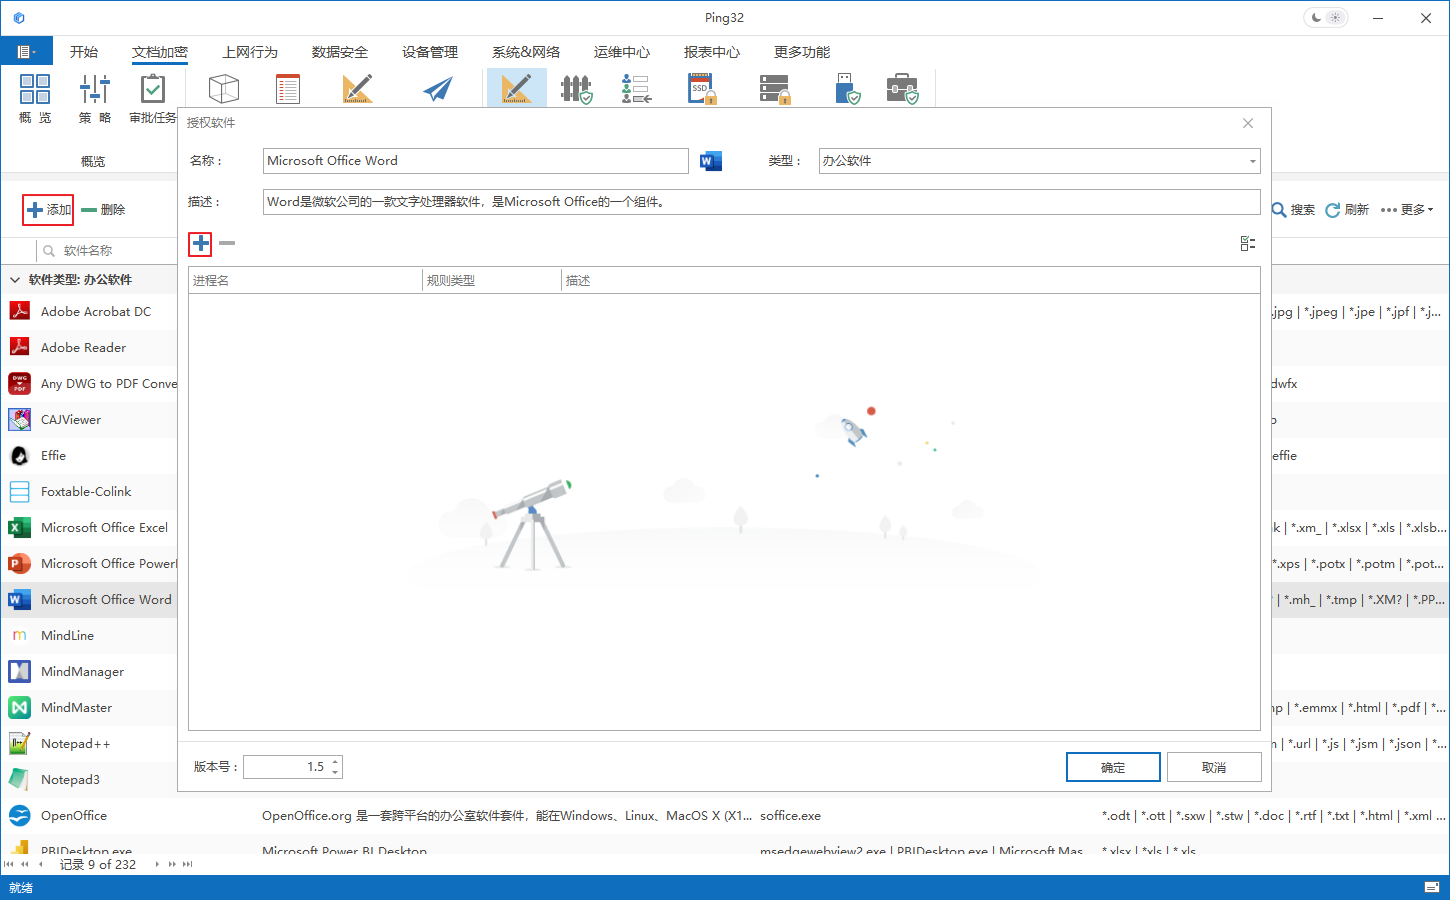Click the 取消 button in dialog
1450x900 pixels.
pyautogui.click(x=1214, y=767)
